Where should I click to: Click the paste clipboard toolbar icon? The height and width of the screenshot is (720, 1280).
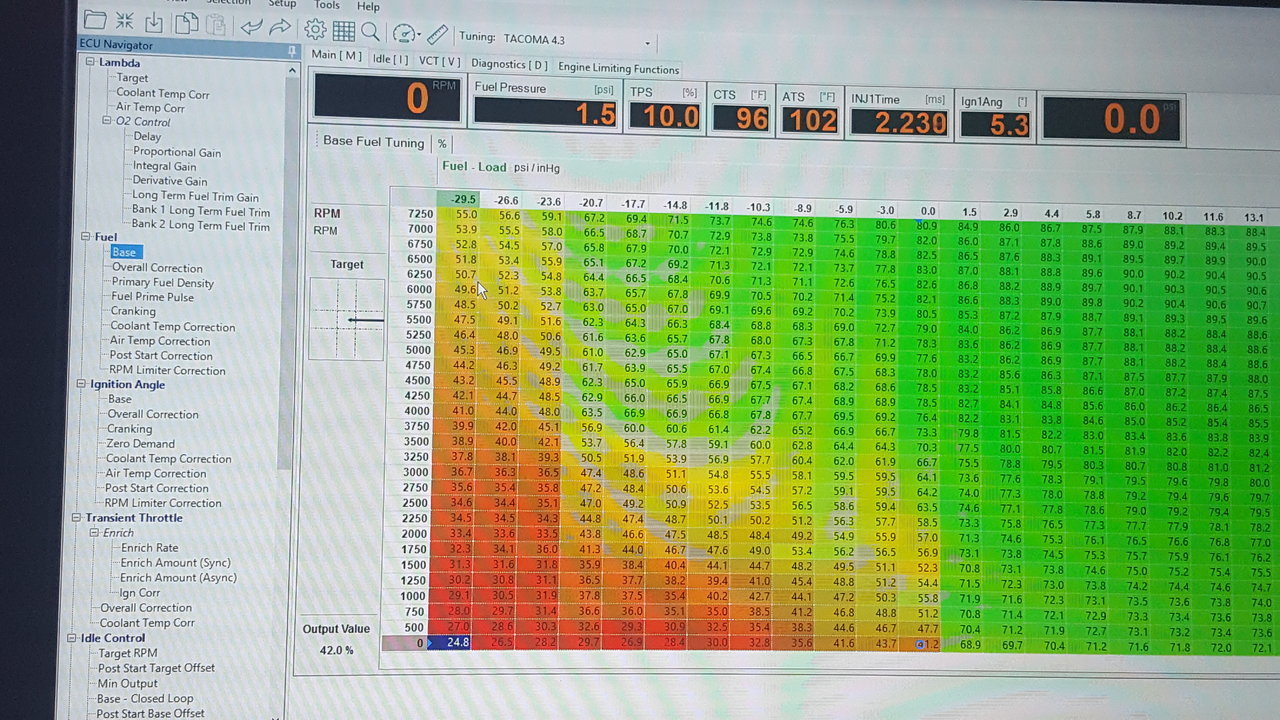click(x=215, y=24)
